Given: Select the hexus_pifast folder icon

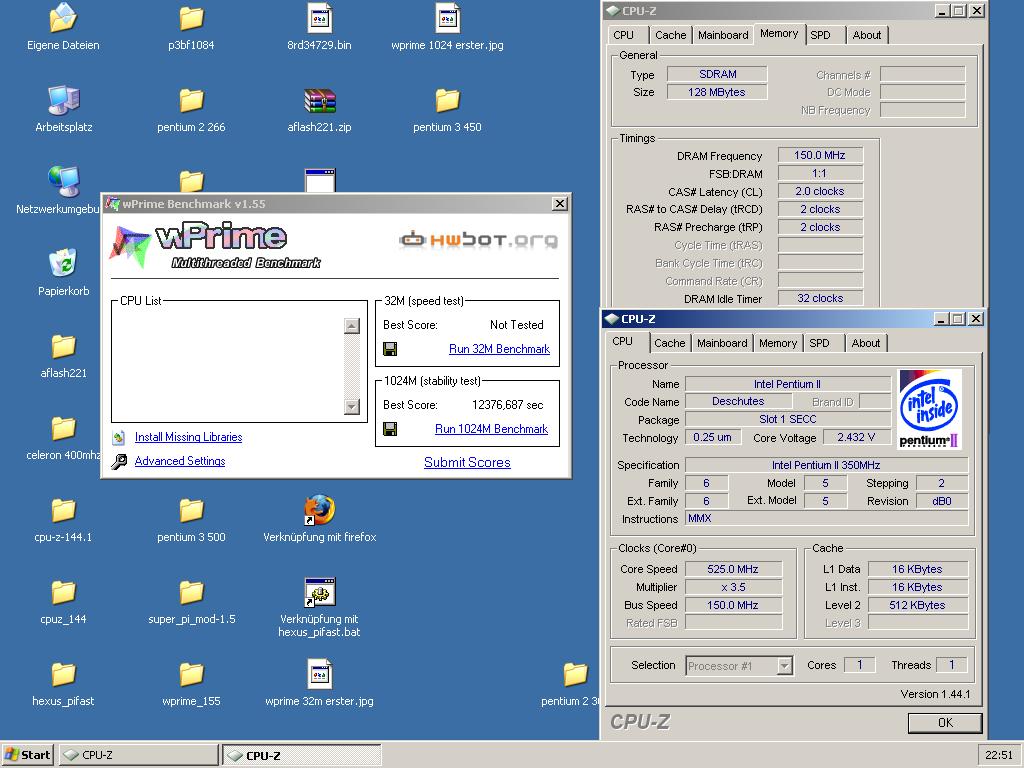Looking at the screenshot, I should (x=63, y=674).
